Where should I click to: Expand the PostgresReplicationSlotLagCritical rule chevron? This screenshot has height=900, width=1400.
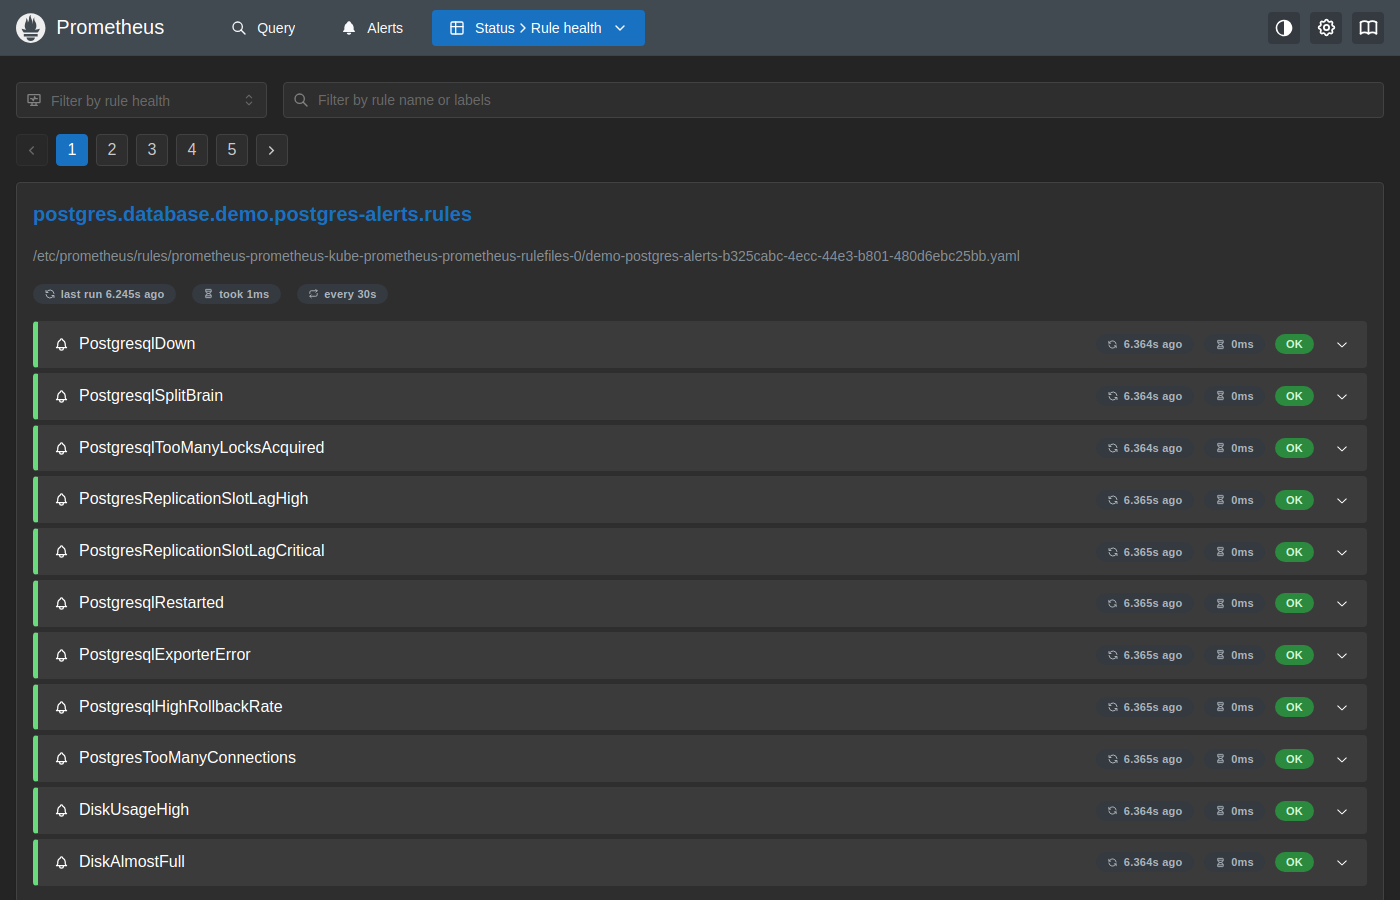(1342, 552)
